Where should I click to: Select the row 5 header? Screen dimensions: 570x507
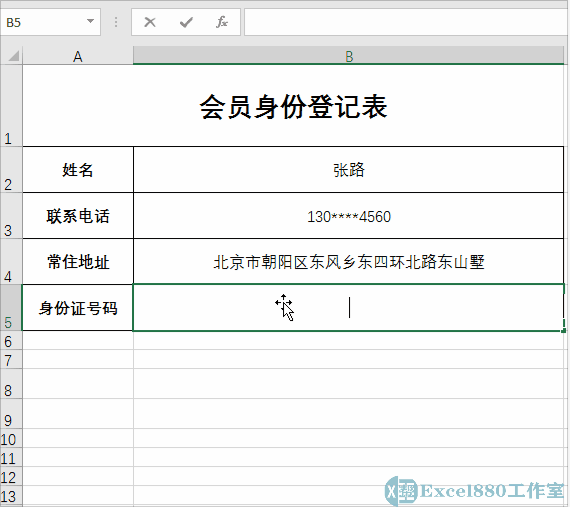click(11, 308)
